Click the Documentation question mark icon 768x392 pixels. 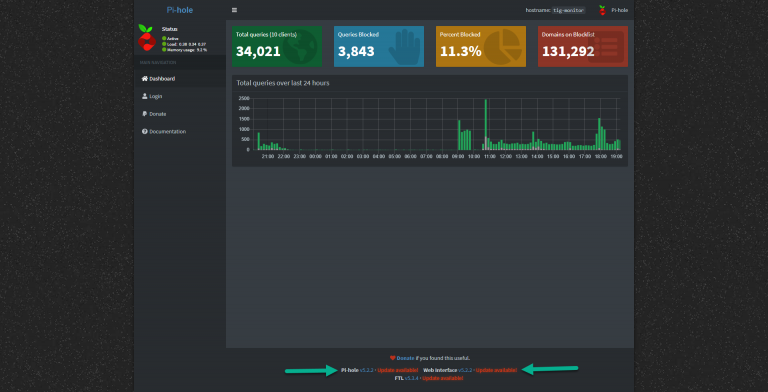pyautogui.click(x=144, y=131)
